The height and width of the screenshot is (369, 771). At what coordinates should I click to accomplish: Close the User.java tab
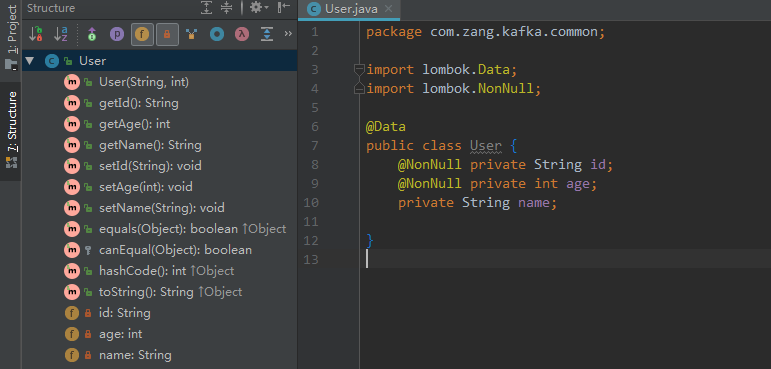[x=388, y=9]
